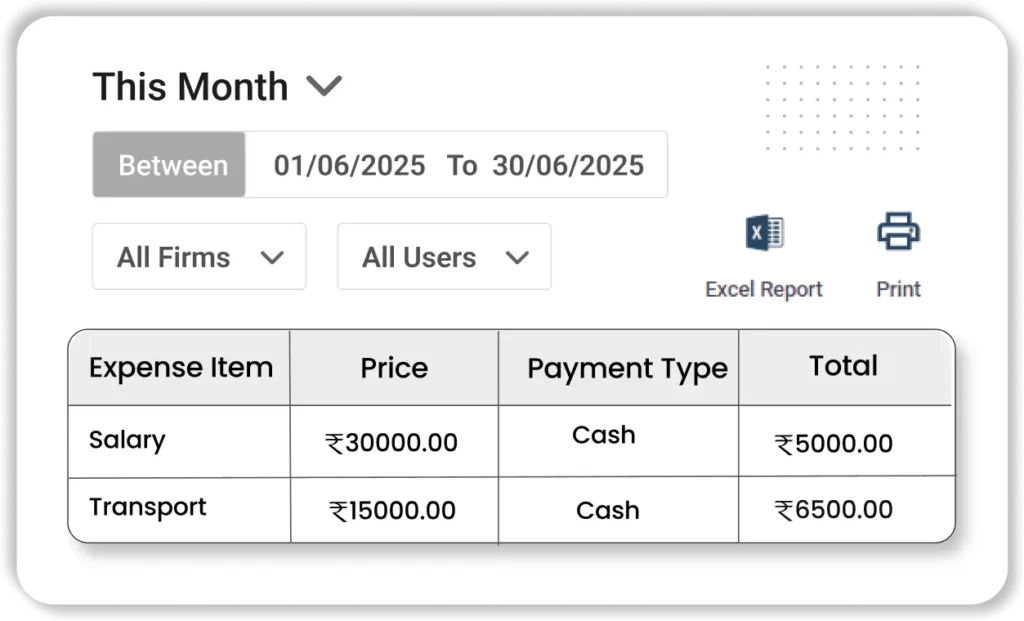Click Cash payment type in Salary row

[603, 435]
